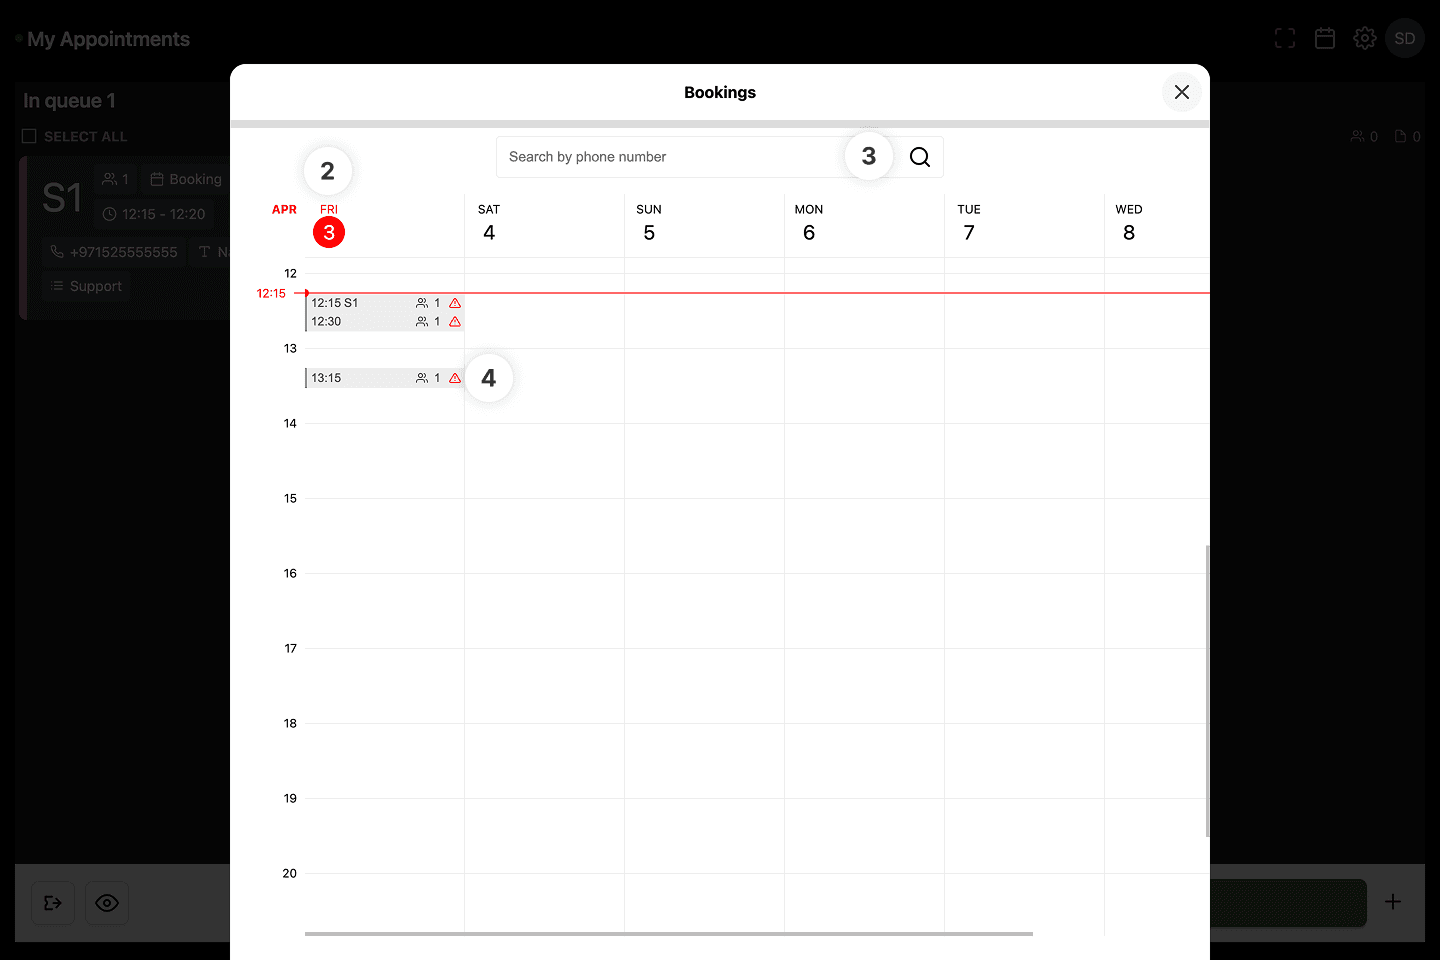Select Friday 3 in calendar header
Image resolution: width=1440 pixels, height=960 pixels.
329,225
